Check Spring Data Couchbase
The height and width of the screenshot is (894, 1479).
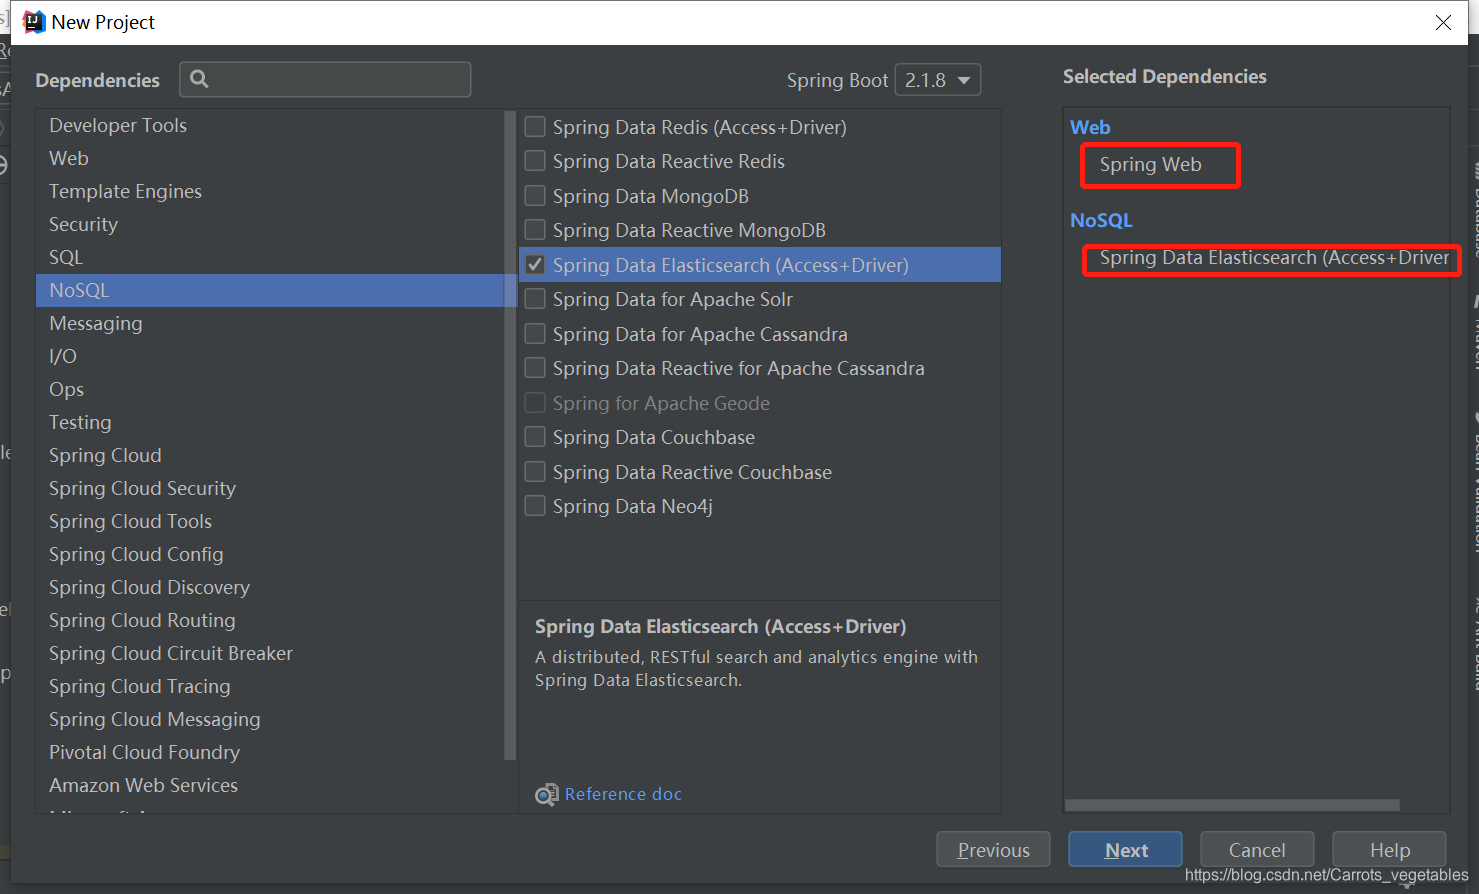point(535,437)
